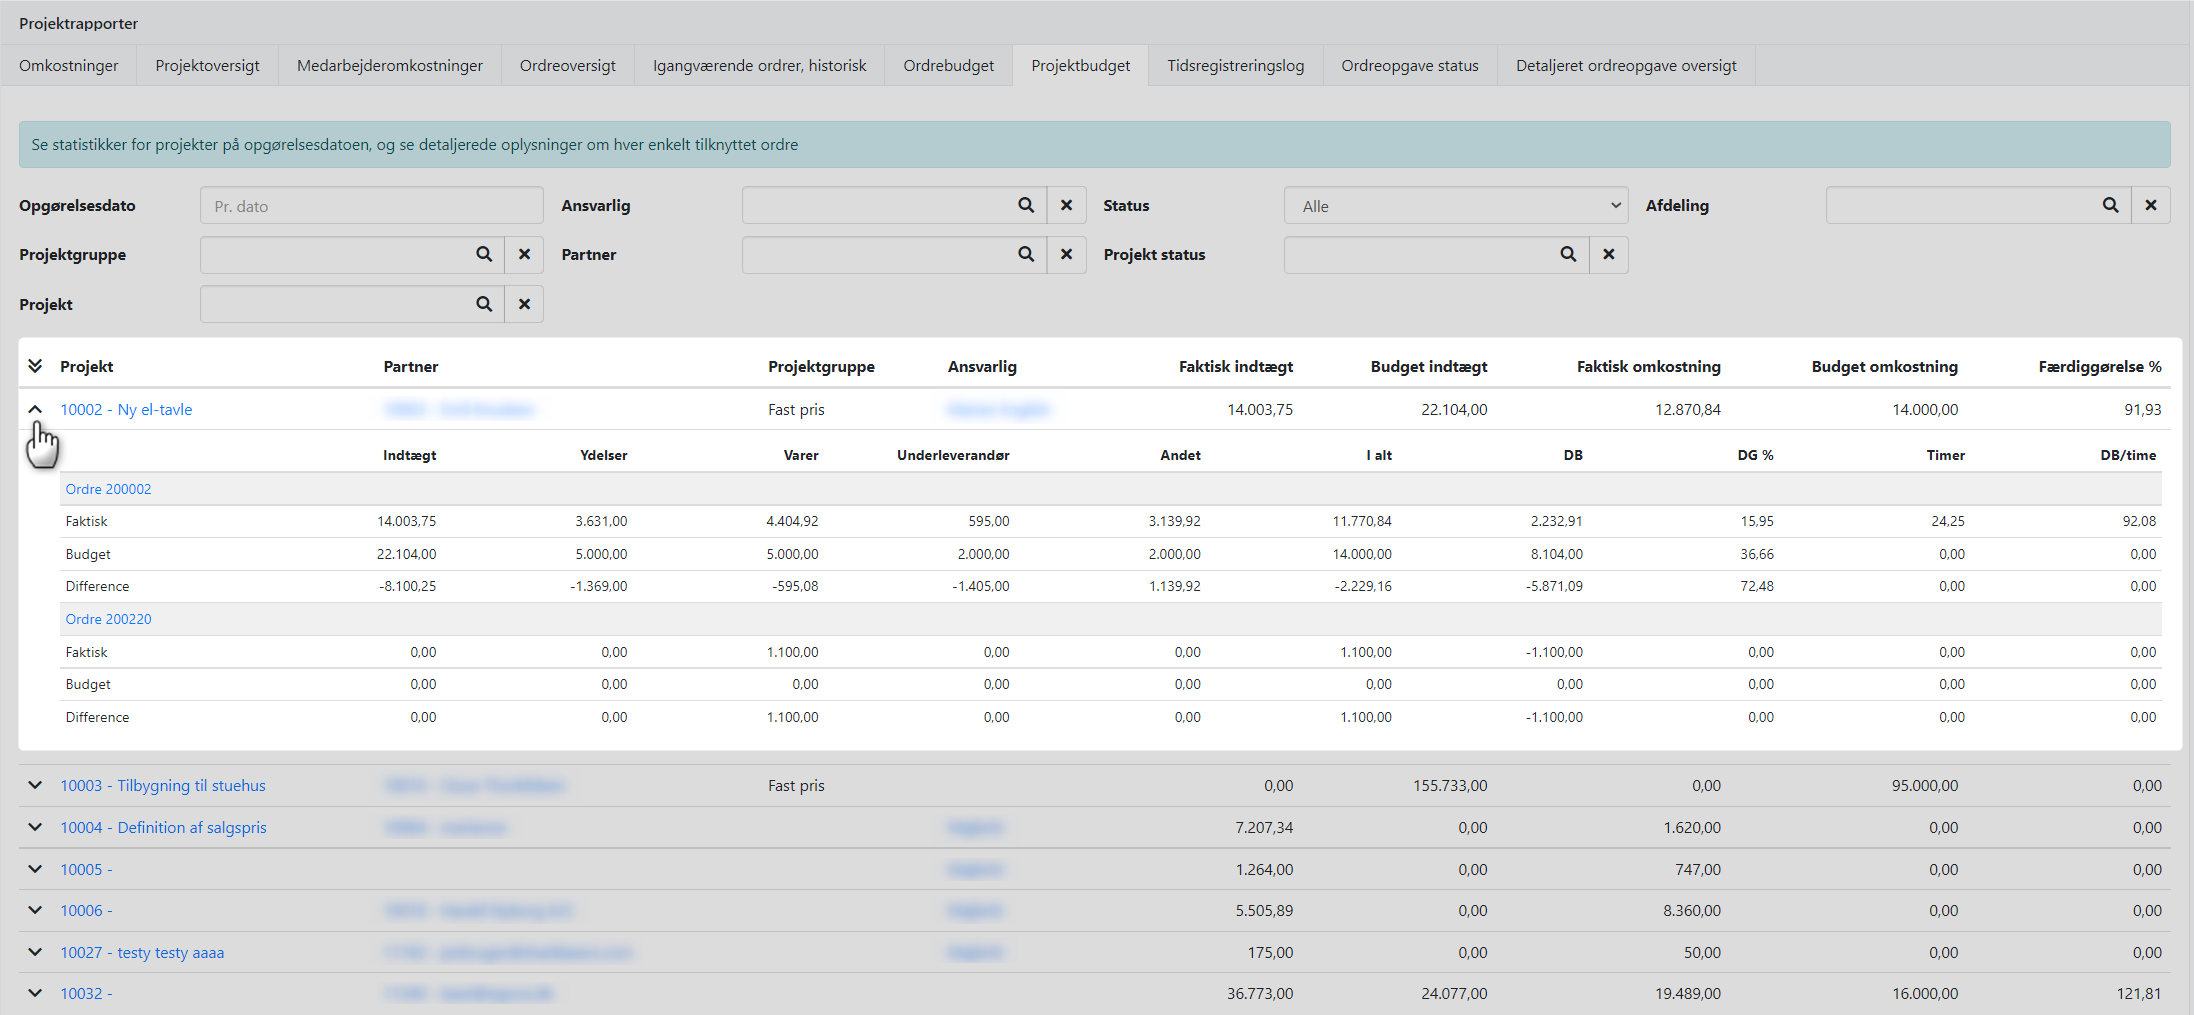This screenshot has height=1015, width=2194.
Task: Open project link 10003 - Tilbygning til stuehus
Action: 163,785
